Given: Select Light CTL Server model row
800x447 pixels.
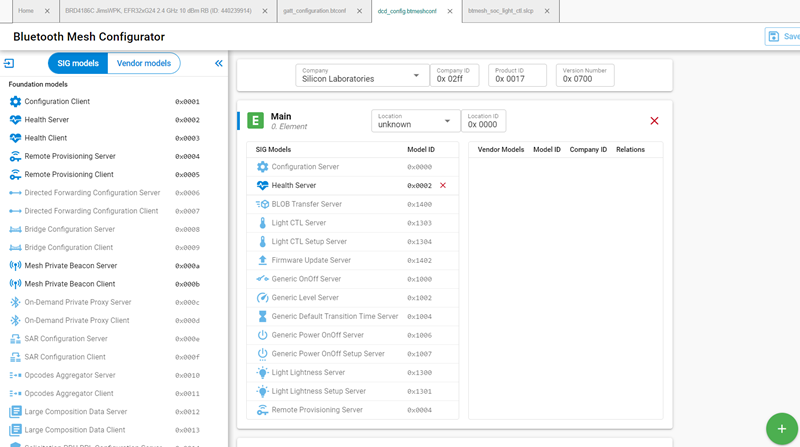Looking at the screenshot, I should click(x=299, y=223).
